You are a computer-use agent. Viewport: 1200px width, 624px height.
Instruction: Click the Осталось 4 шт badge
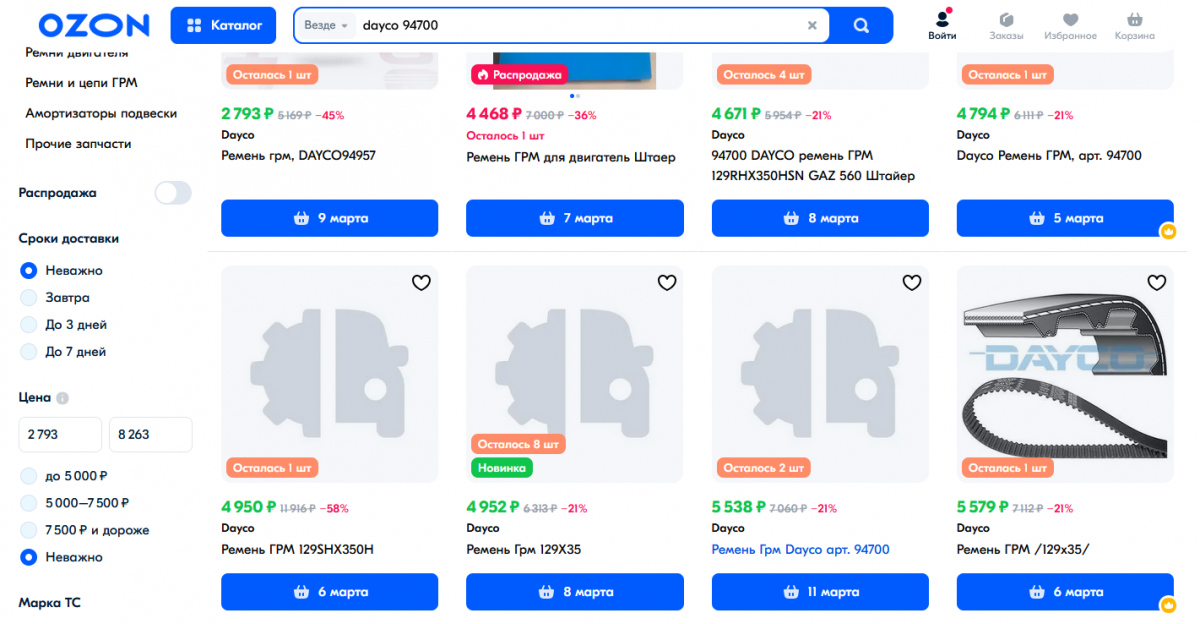(764, 74)
